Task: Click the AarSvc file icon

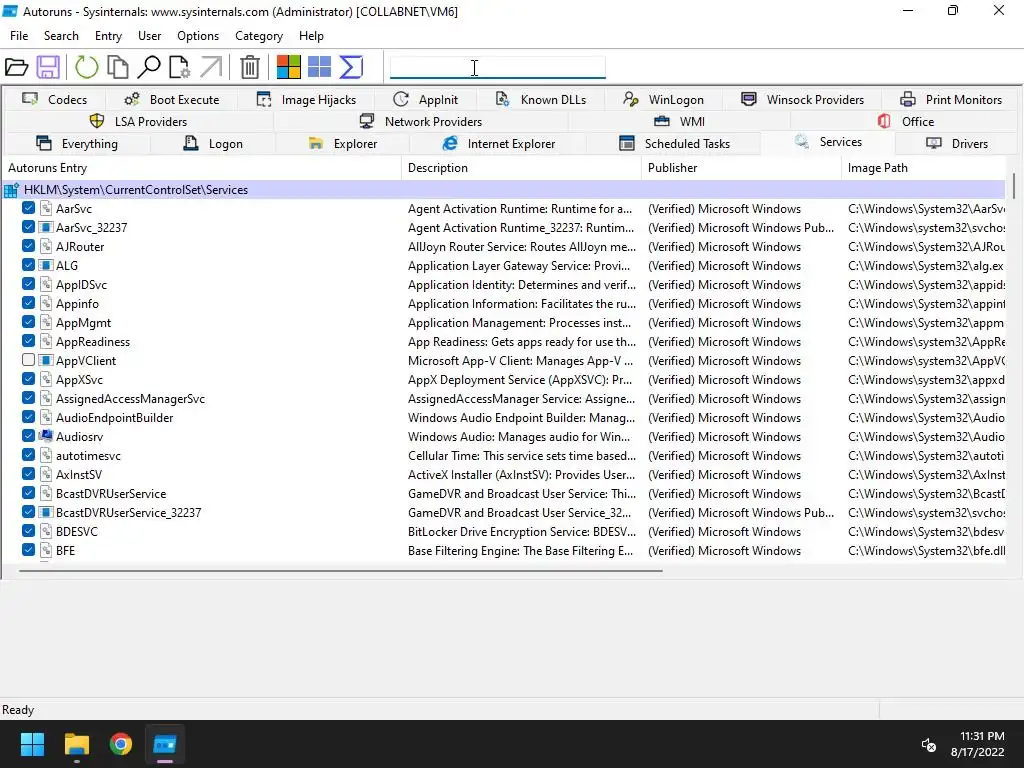Action: 46,208
